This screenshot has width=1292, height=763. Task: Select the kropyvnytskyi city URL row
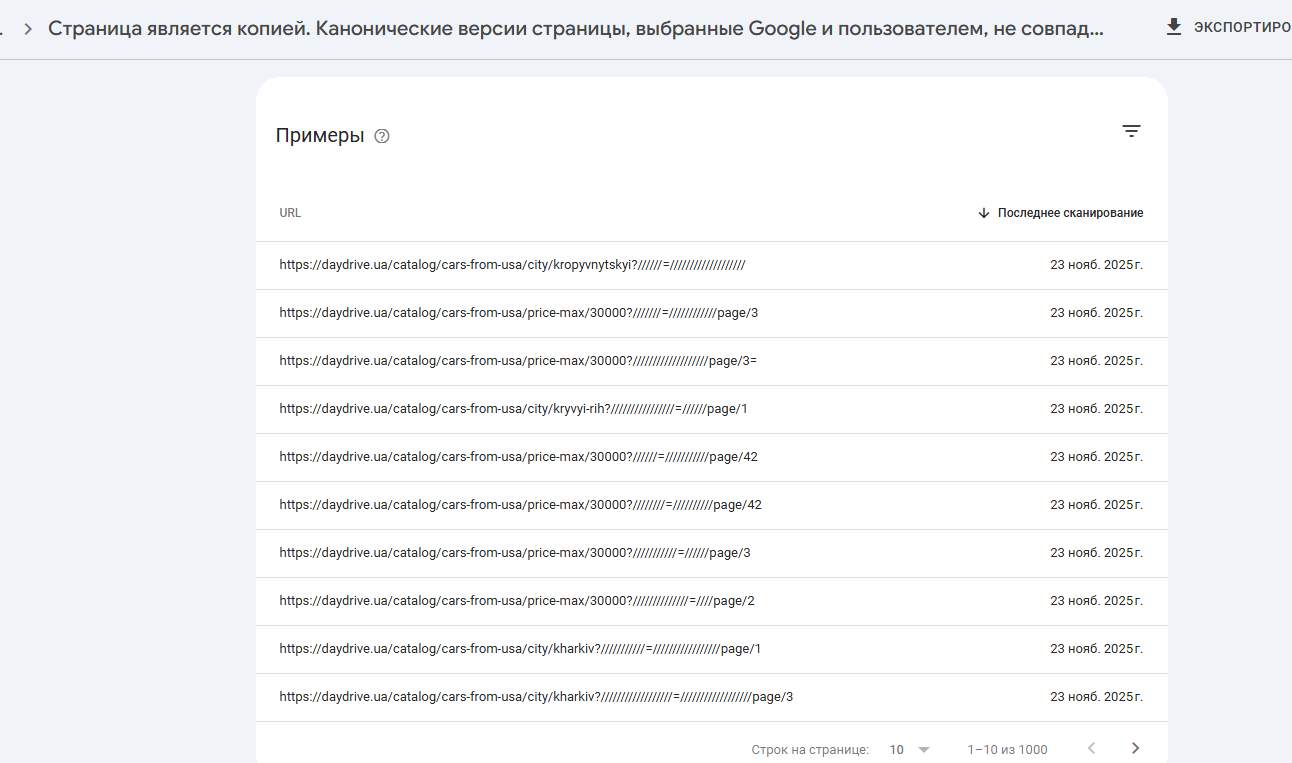[x=512, y=265]
